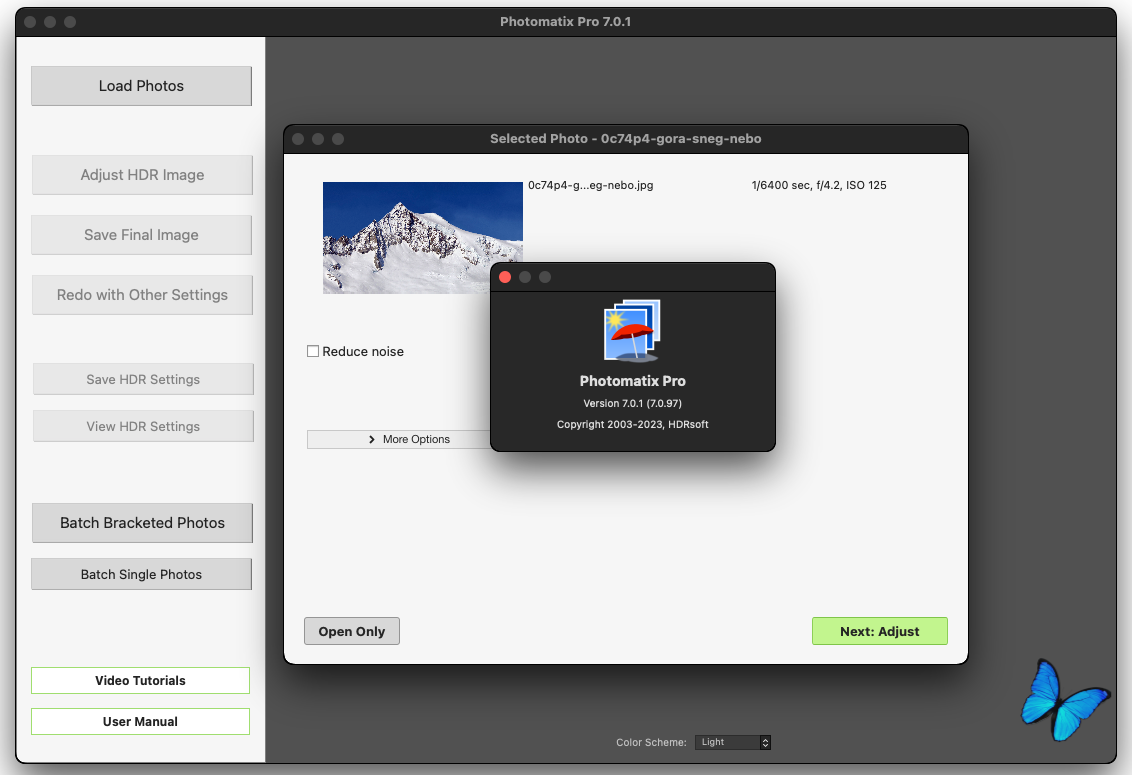Click the snowy mountain photo thumbnail

(422, 238)
